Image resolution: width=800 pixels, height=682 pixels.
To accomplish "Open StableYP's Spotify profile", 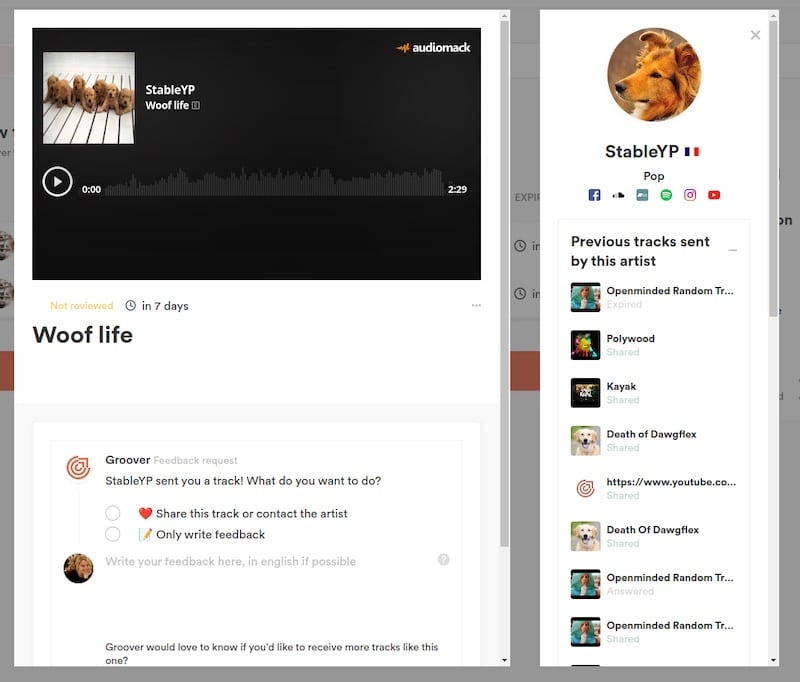I will pyautogui.click(x=666, y=195).
